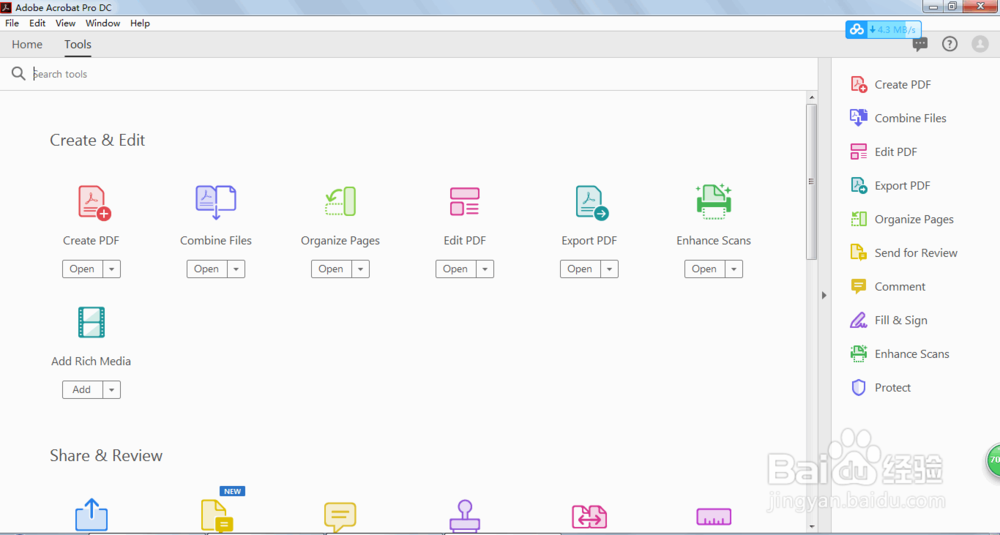Open the Window menu

tap(103, 23)
